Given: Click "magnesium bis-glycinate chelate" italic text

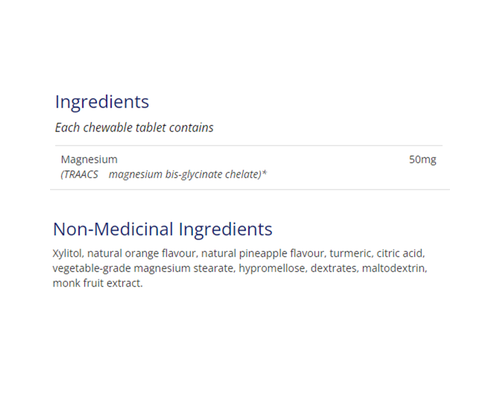Looking at the screenshot, I should [184, 174].
